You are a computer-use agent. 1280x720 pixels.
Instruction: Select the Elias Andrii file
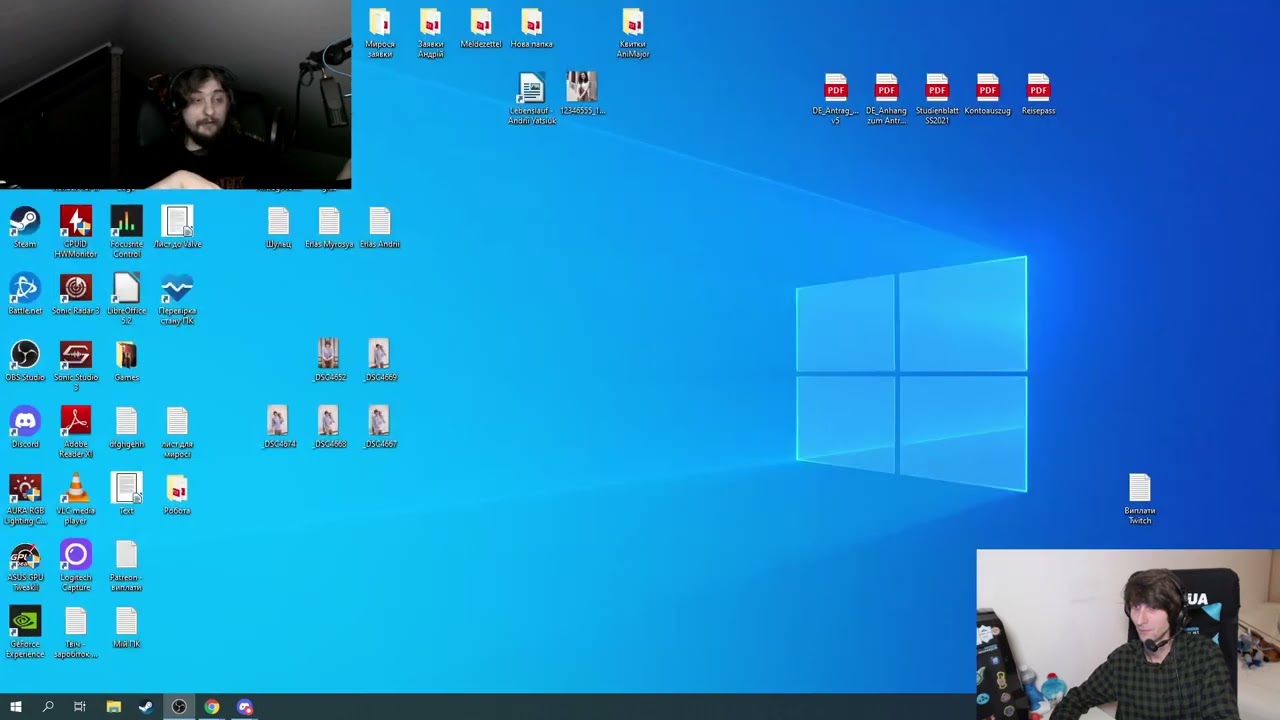coord(380,227)
